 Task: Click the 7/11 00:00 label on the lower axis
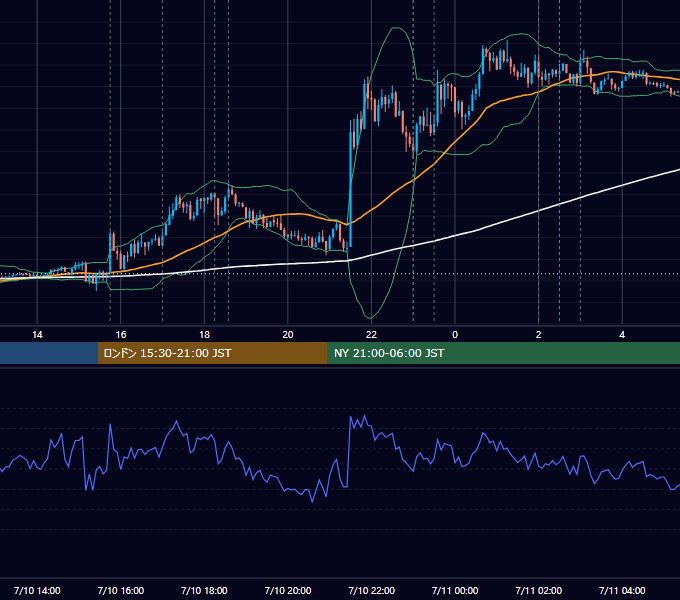tap(455, 590)
